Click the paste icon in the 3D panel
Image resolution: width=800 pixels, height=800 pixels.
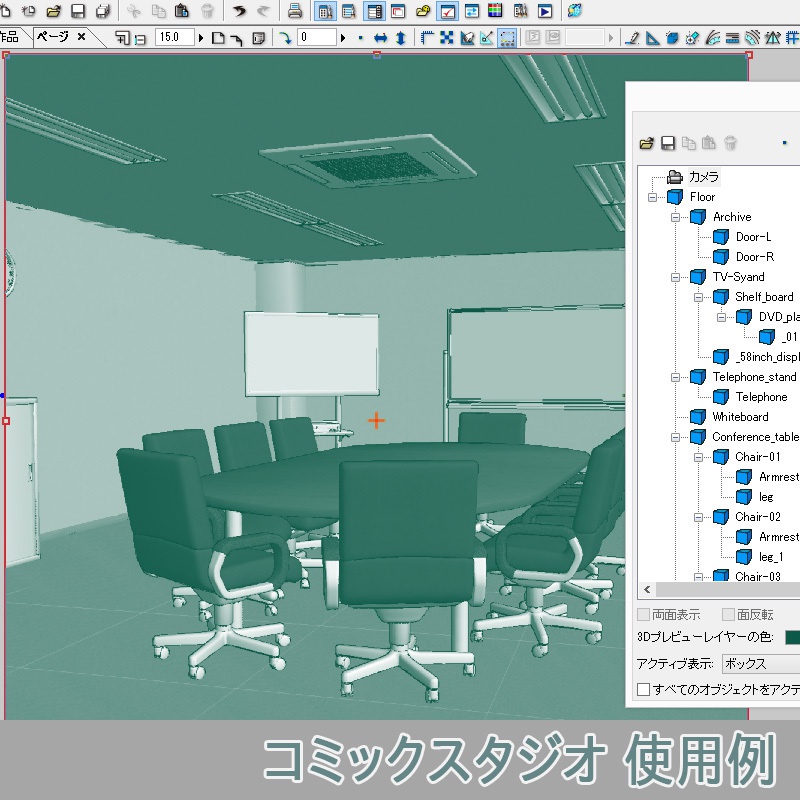coord(709,145)
